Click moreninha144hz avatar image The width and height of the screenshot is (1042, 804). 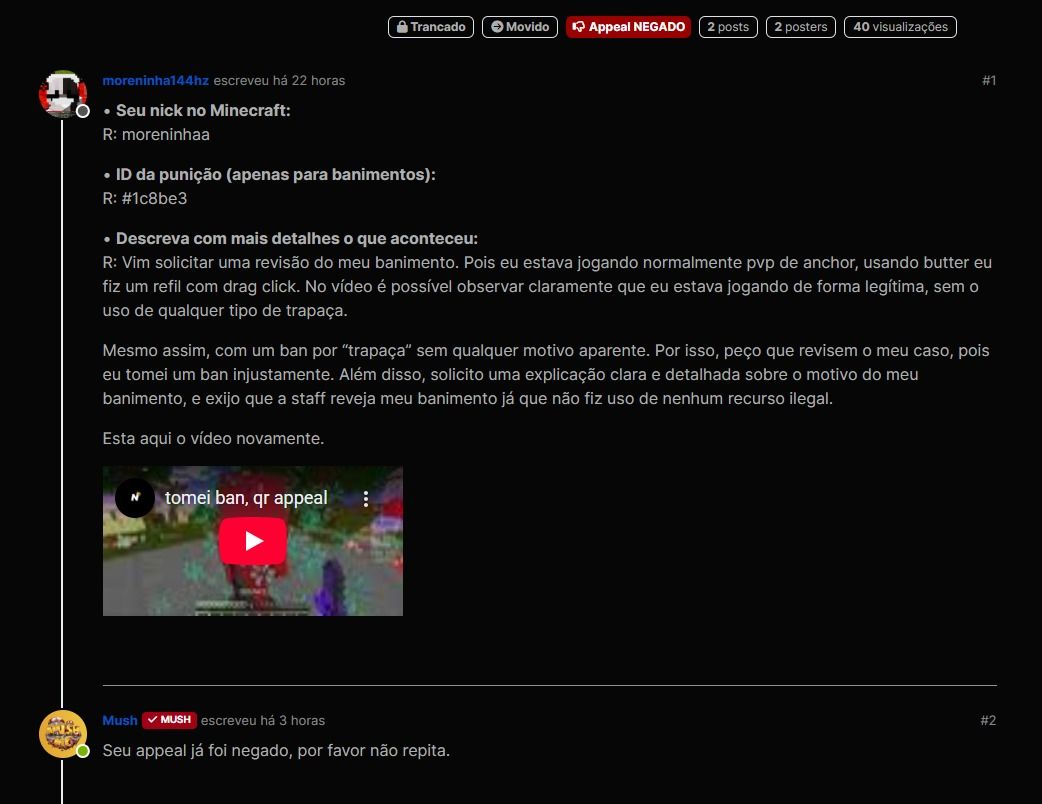click(x=63, y=94)
